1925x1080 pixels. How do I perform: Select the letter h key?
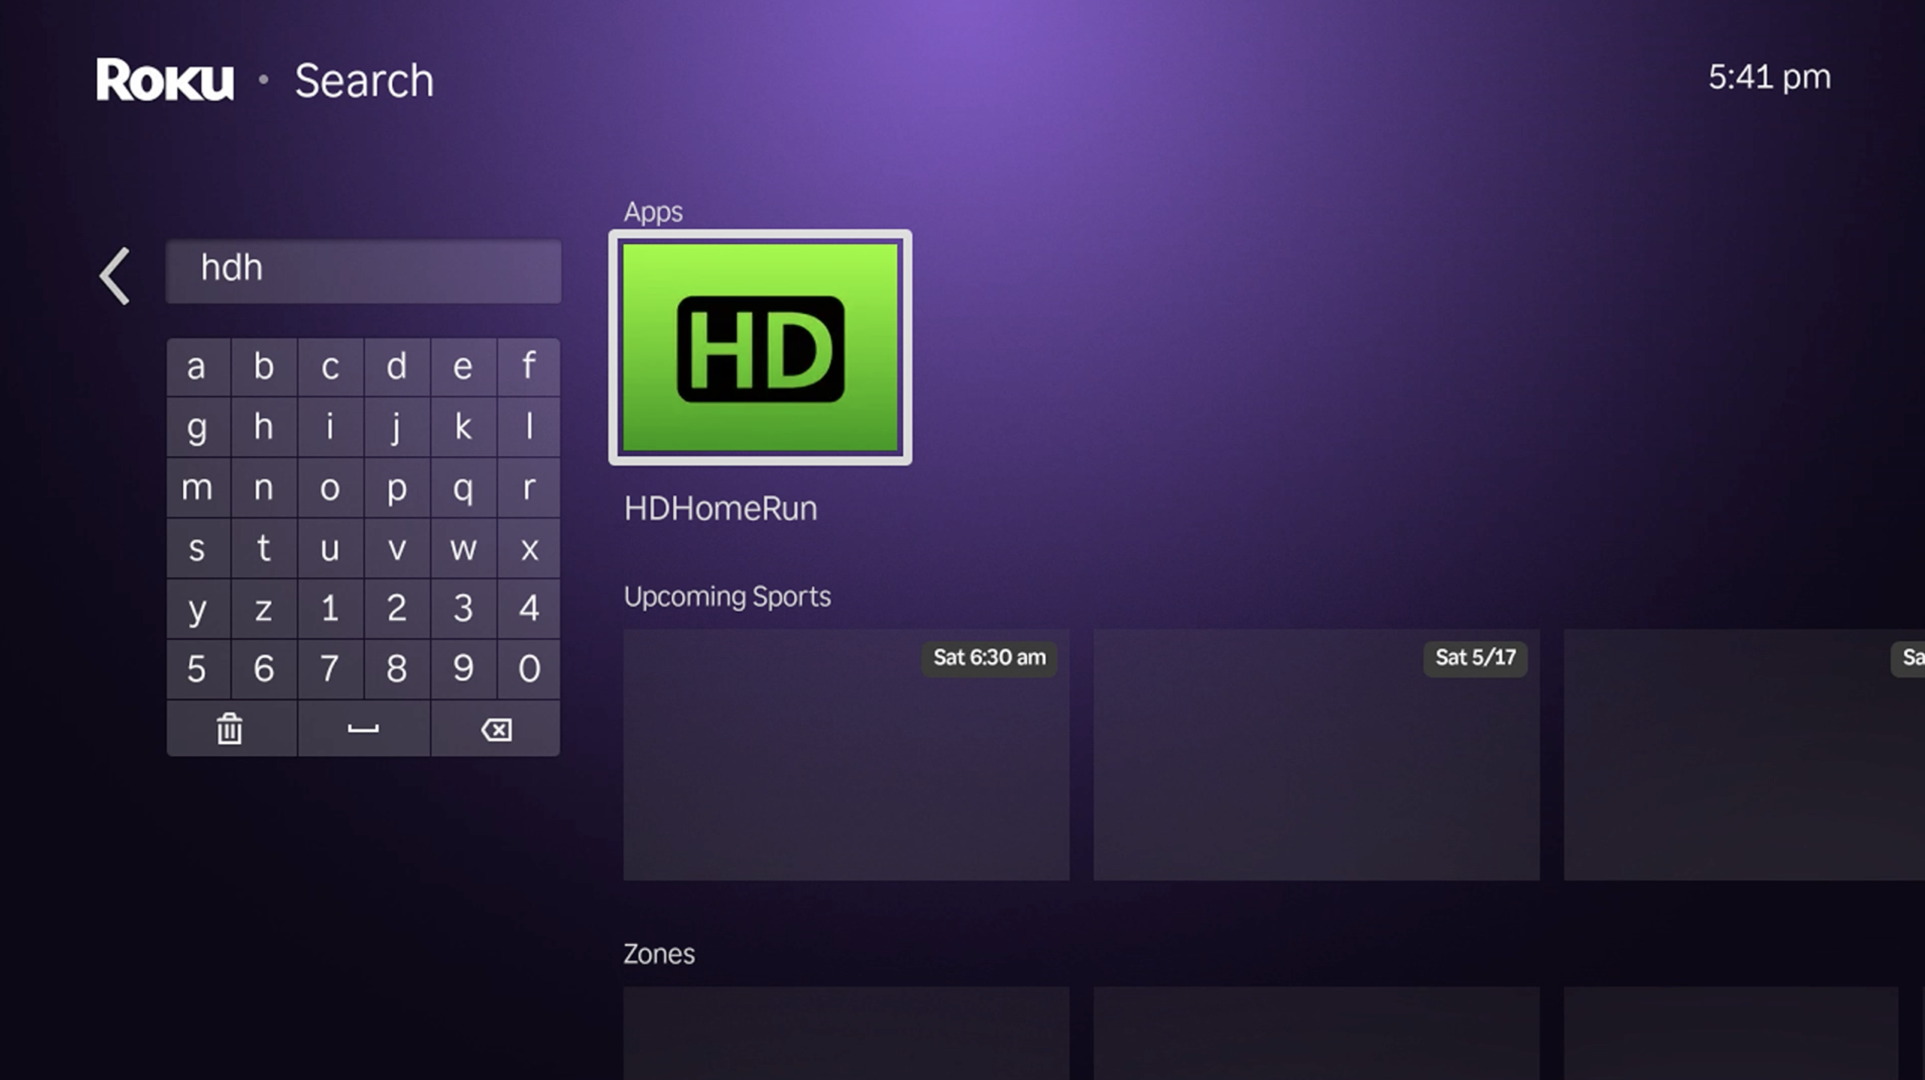pos(264,428)
